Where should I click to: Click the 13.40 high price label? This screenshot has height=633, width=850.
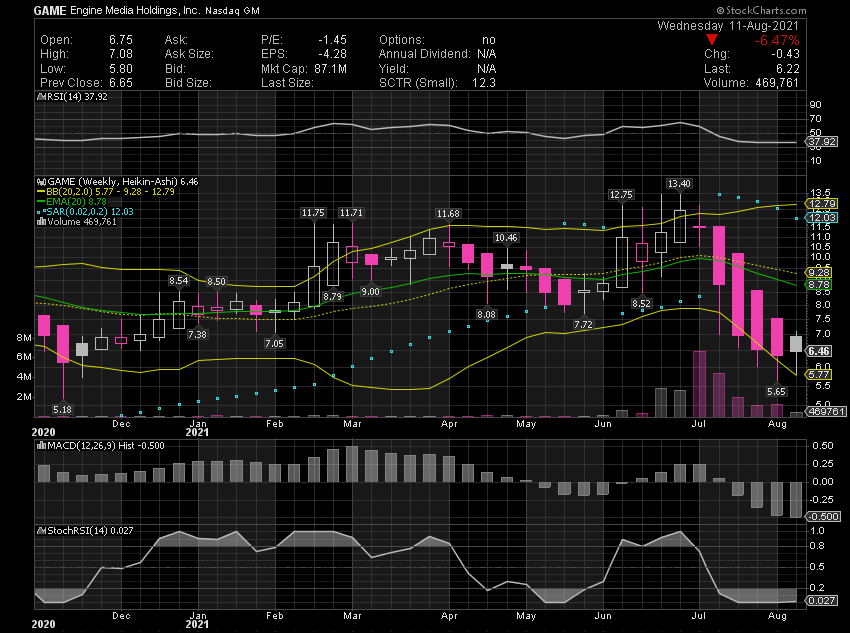click(x=679, y=184)
